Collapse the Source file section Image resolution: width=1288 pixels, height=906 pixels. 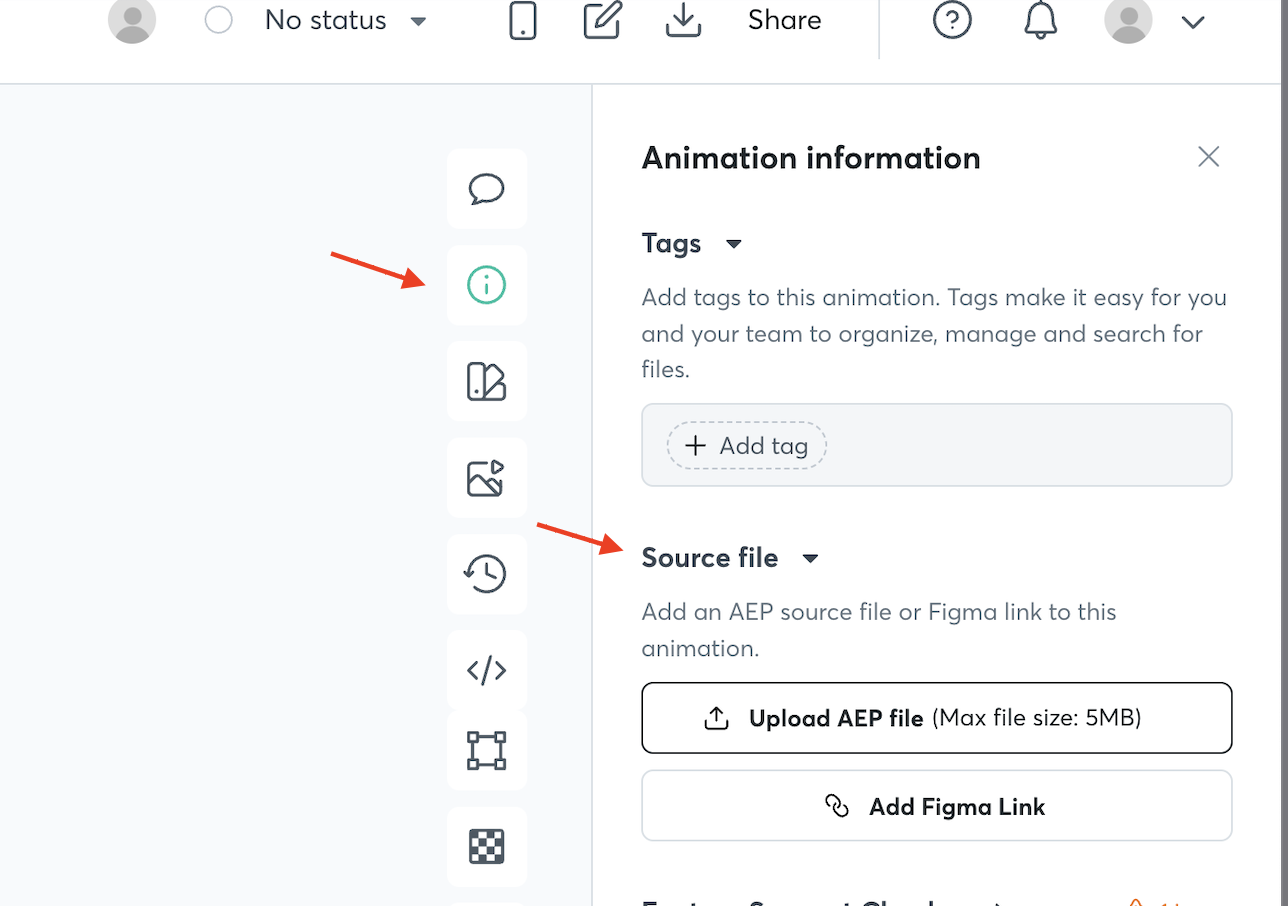pos(811,558)
